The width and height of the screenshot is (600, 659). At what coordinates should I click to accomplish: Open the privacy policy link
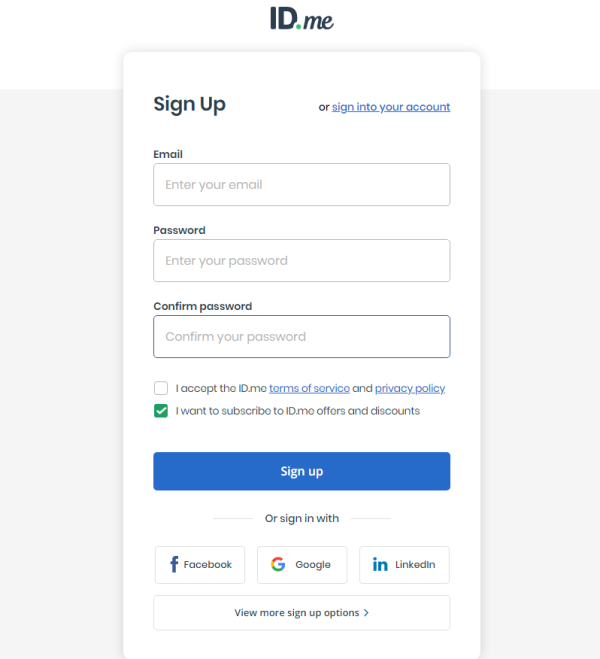[x=410, y=388]
